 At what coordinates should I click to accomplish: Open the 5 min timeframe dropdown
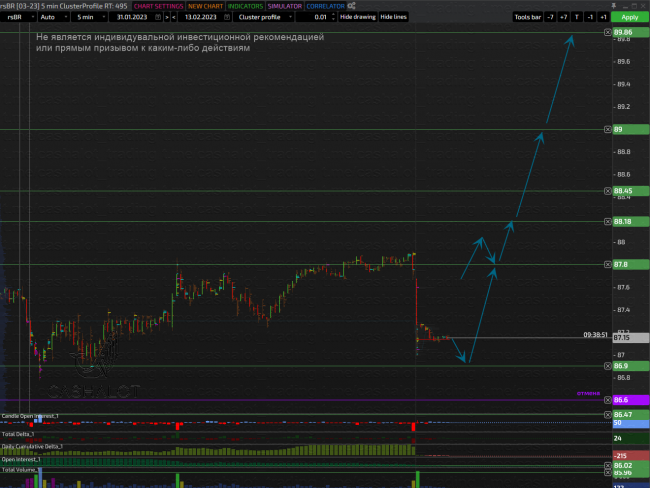click(x=100, y=17)
